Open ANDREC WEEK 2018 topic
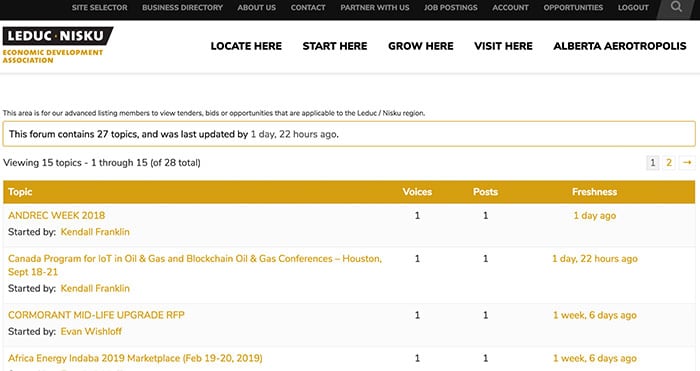The width and height of the screenshot is (700, 371). tap(57, 215)
